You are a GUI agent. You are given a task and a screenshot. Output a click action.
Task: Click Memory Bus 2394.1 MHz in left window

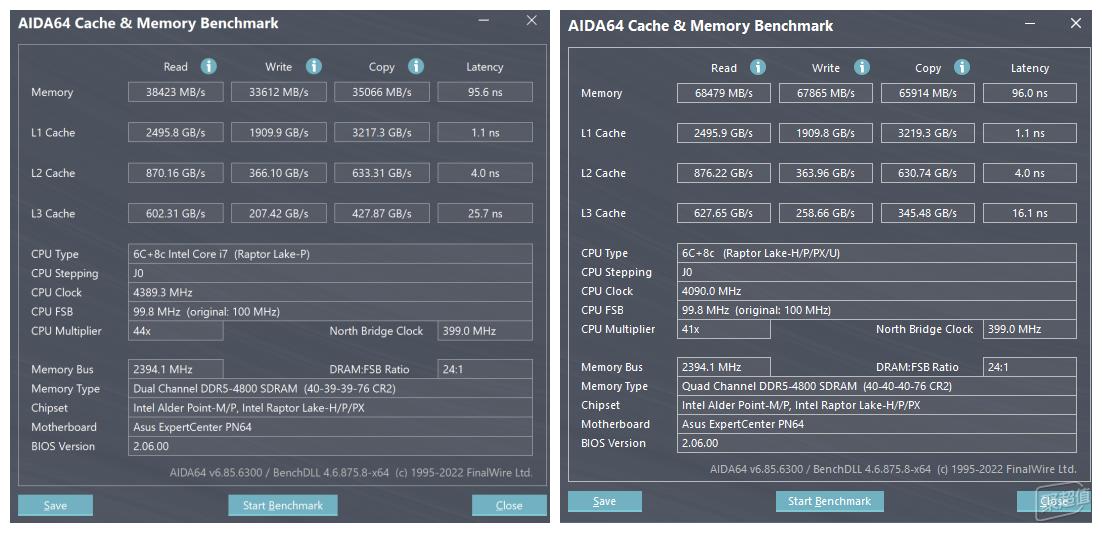[x=176, y=369]
